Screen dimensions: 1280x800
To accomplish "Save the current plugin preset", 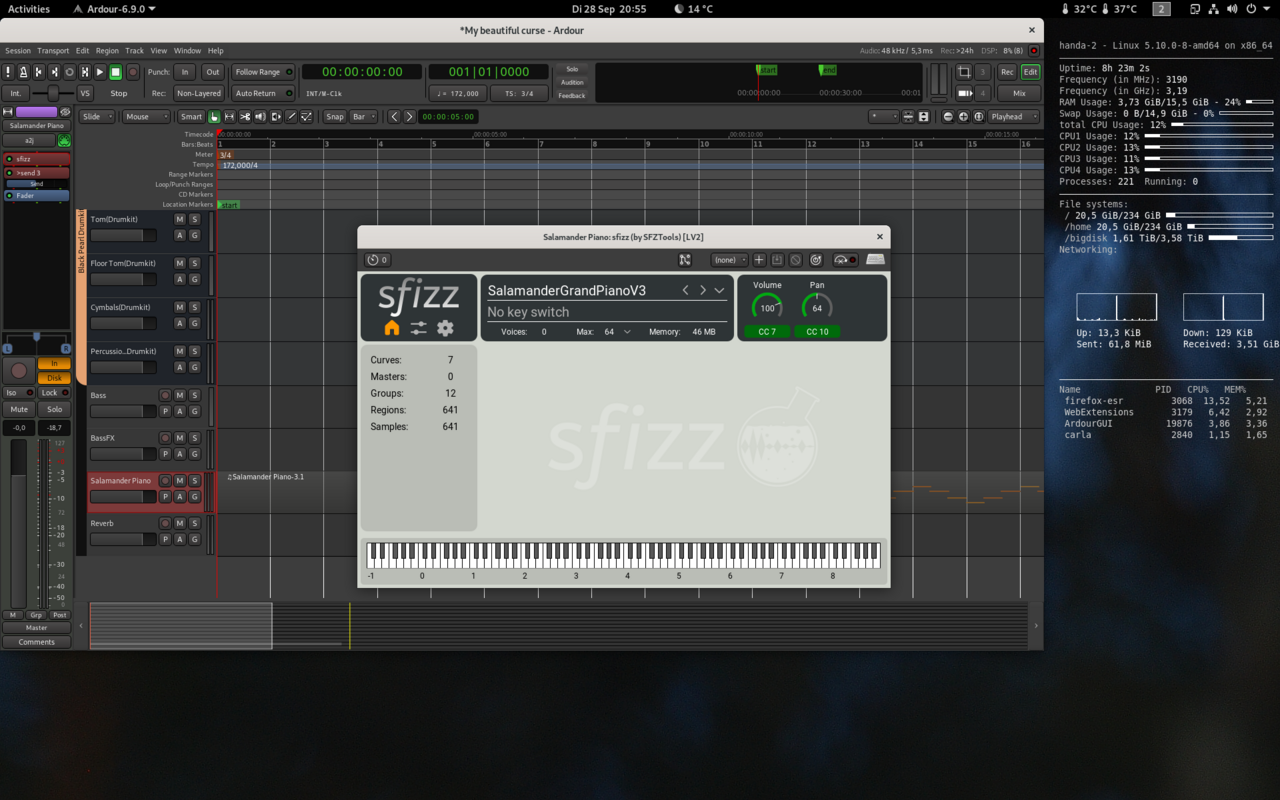I will pos(777,260).
